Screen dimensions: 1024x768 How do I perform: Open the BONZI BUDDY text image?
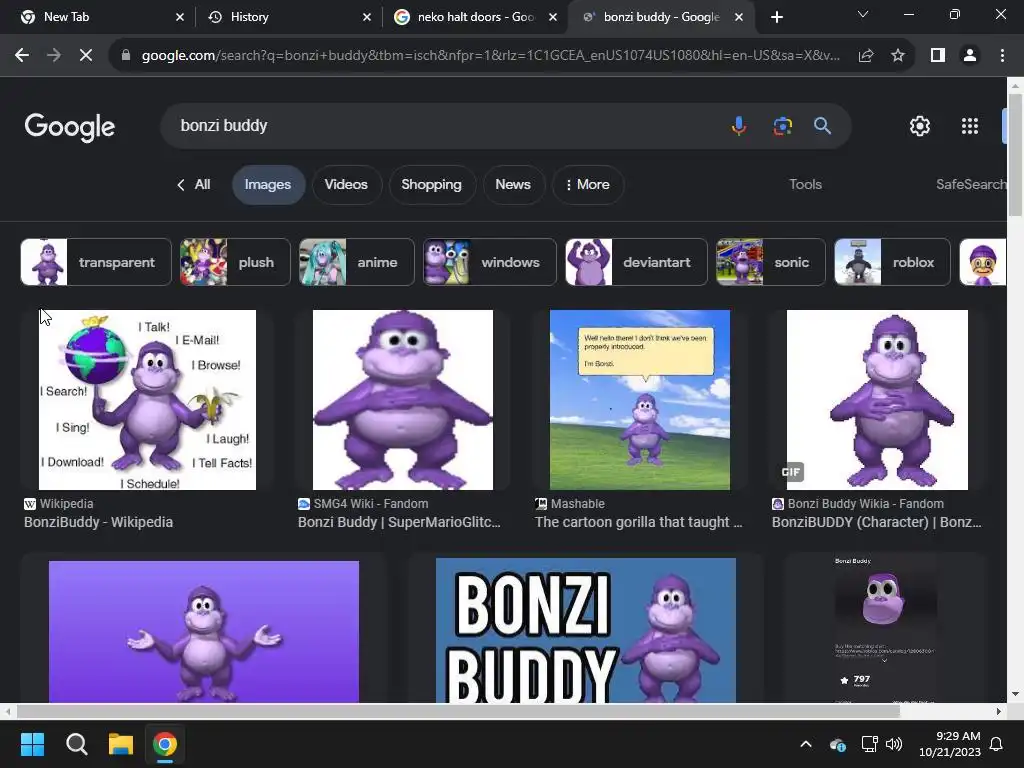point(586,630)
